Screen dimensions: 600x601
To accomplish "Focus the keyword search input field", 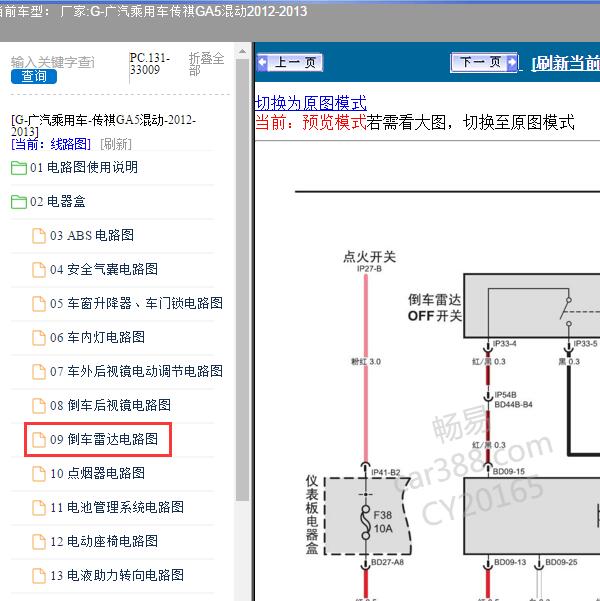I will coord(53,62).
